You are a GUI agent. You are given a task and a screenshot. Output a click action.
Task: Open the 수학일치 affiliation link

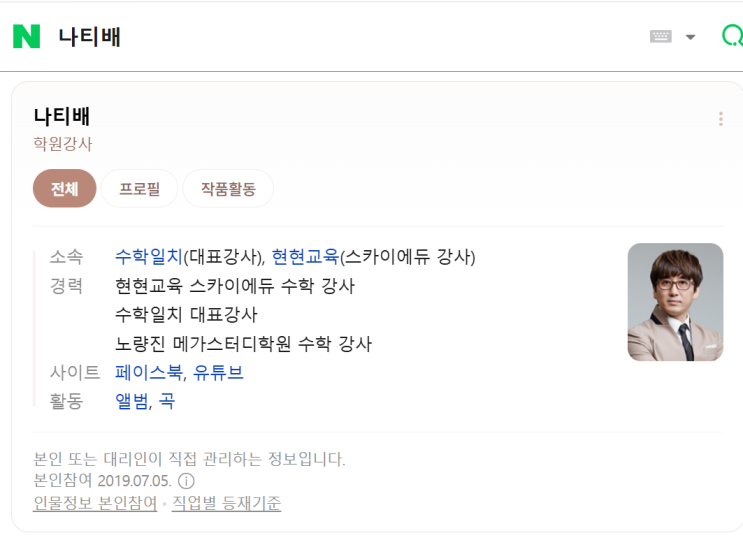tap(148, 257)
